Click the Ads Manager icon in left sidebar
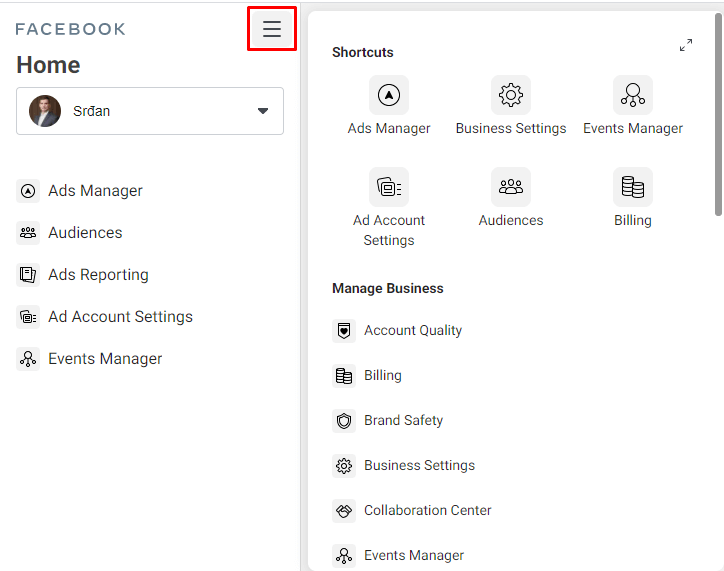Screen dimensions: 724x571 (x=28, y=191)
